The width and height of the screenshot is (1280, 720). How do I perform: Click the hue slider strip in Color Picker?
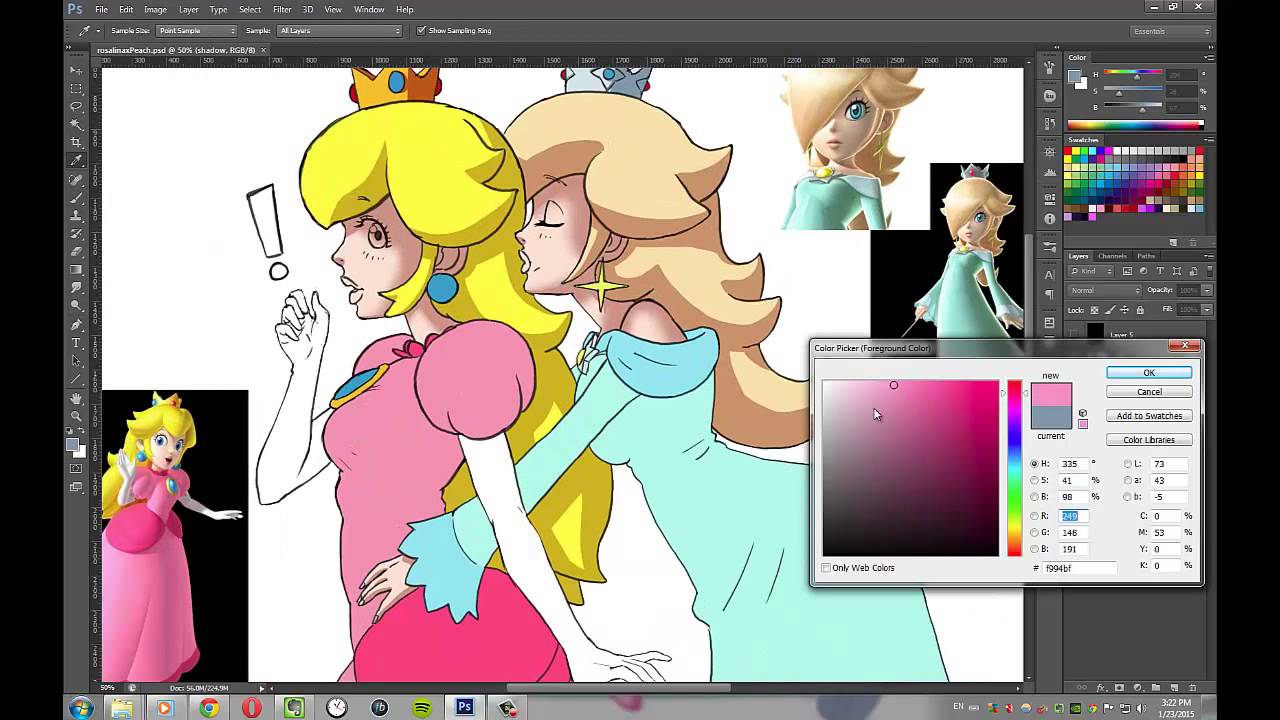pyautogui.click(x=1014, y=468)
